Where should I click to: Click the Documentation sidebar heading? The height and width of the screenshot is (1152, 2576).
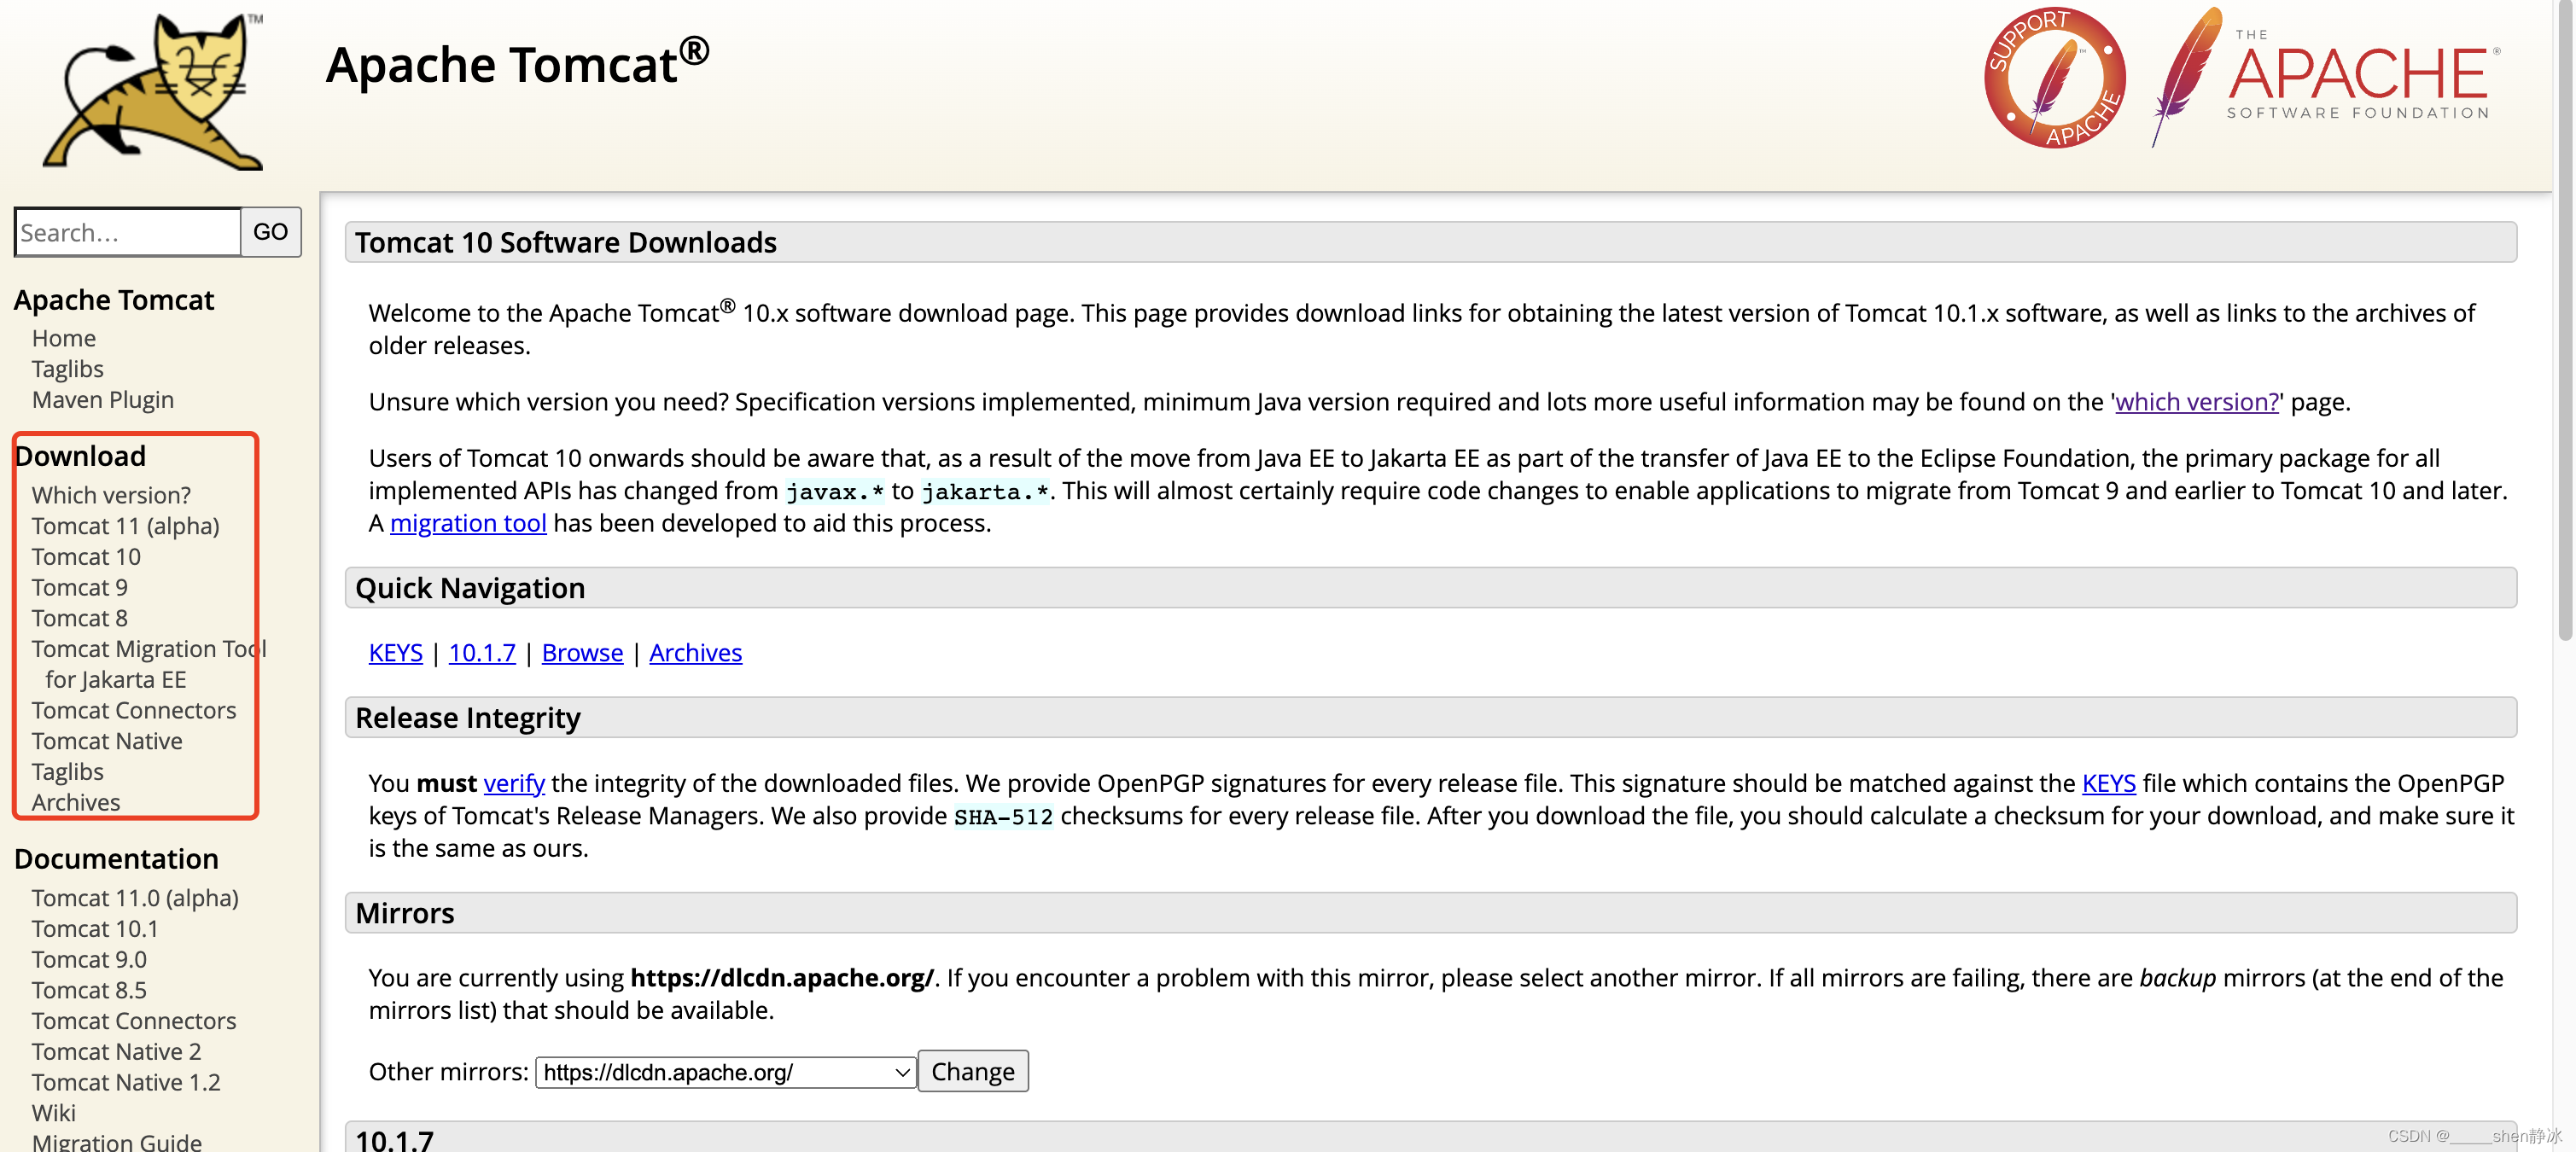point(116,859)
